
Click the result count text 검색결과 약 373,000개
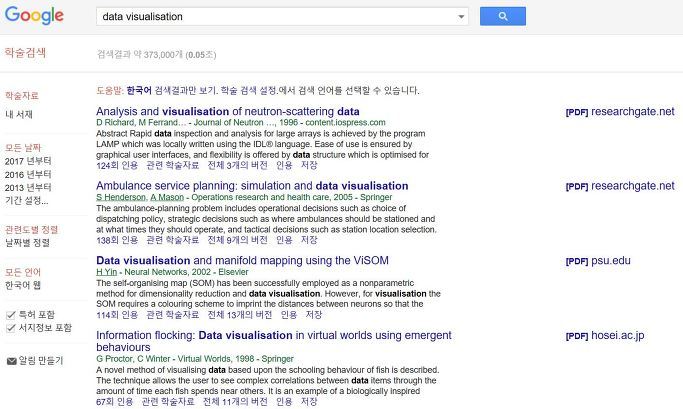click(140, 54)
